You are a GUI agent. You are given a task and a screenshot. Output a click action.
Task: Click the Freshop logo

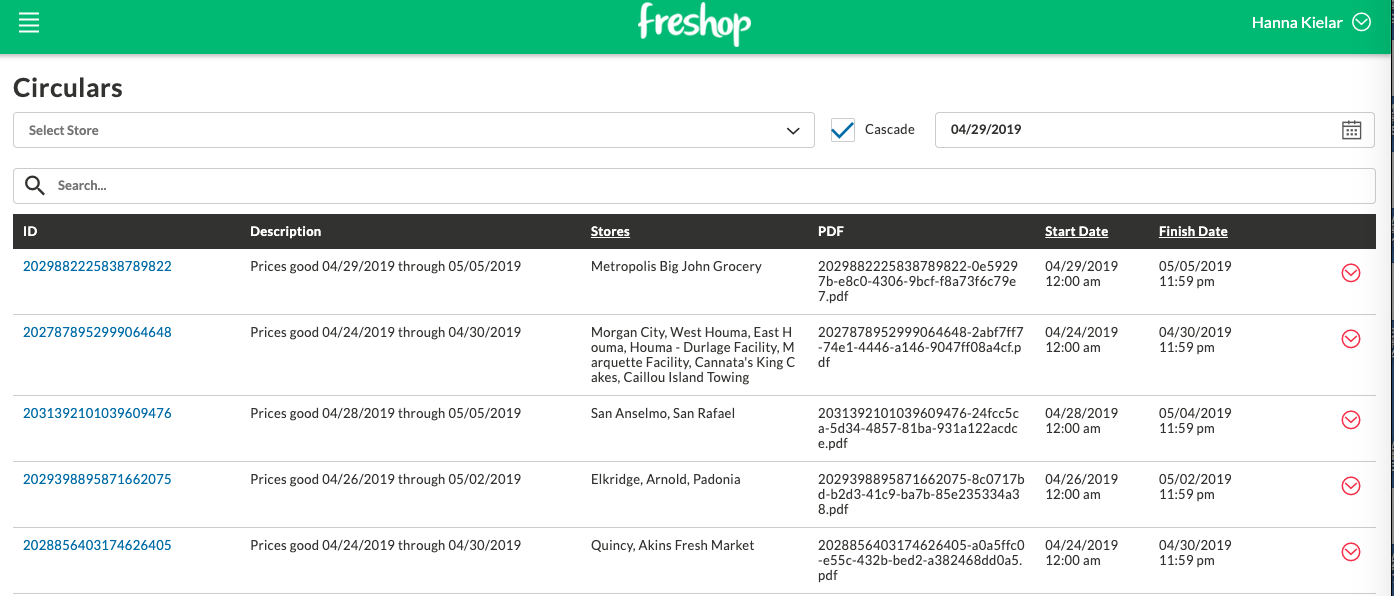694,23
